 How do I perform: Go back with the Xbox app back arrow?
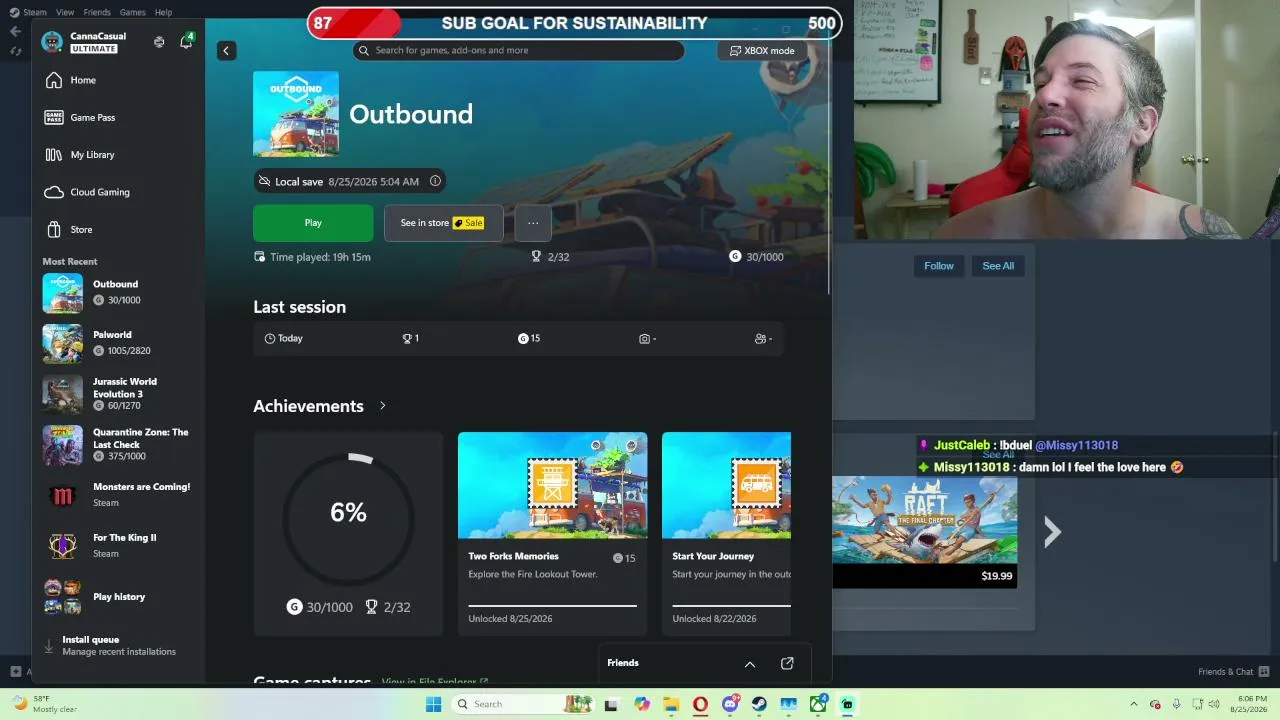[x=226, y=50]
